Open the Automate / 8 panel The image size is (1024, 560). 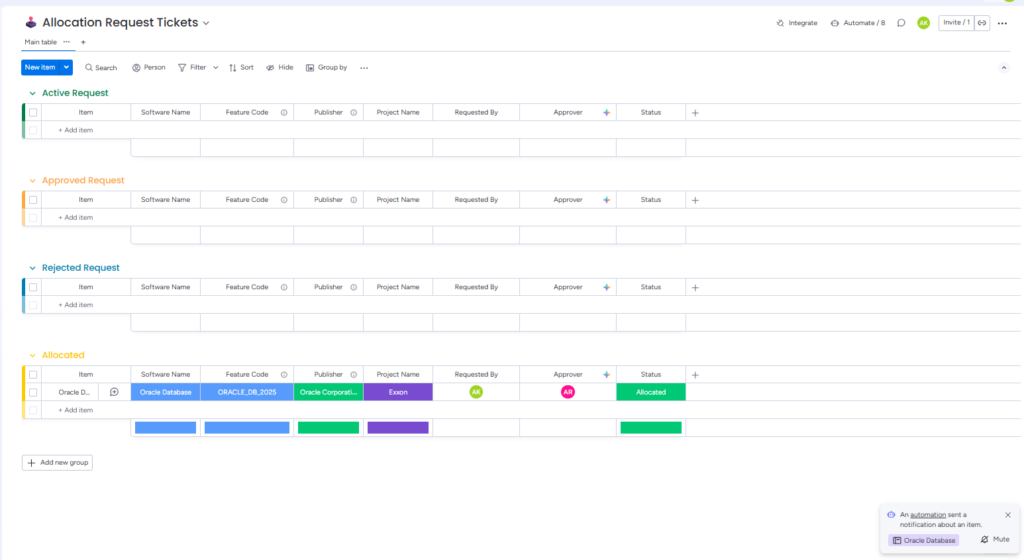tap(835, 23)
